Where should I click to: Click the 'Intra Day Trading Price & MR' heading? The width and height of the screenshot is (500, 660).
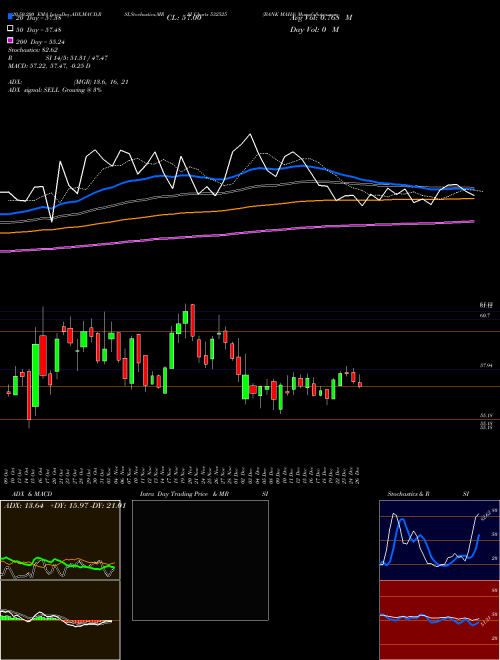[184, 494]
